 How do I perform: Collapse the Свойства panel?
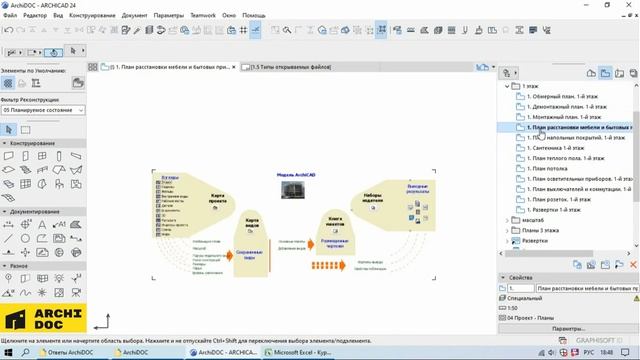(503, 277)
